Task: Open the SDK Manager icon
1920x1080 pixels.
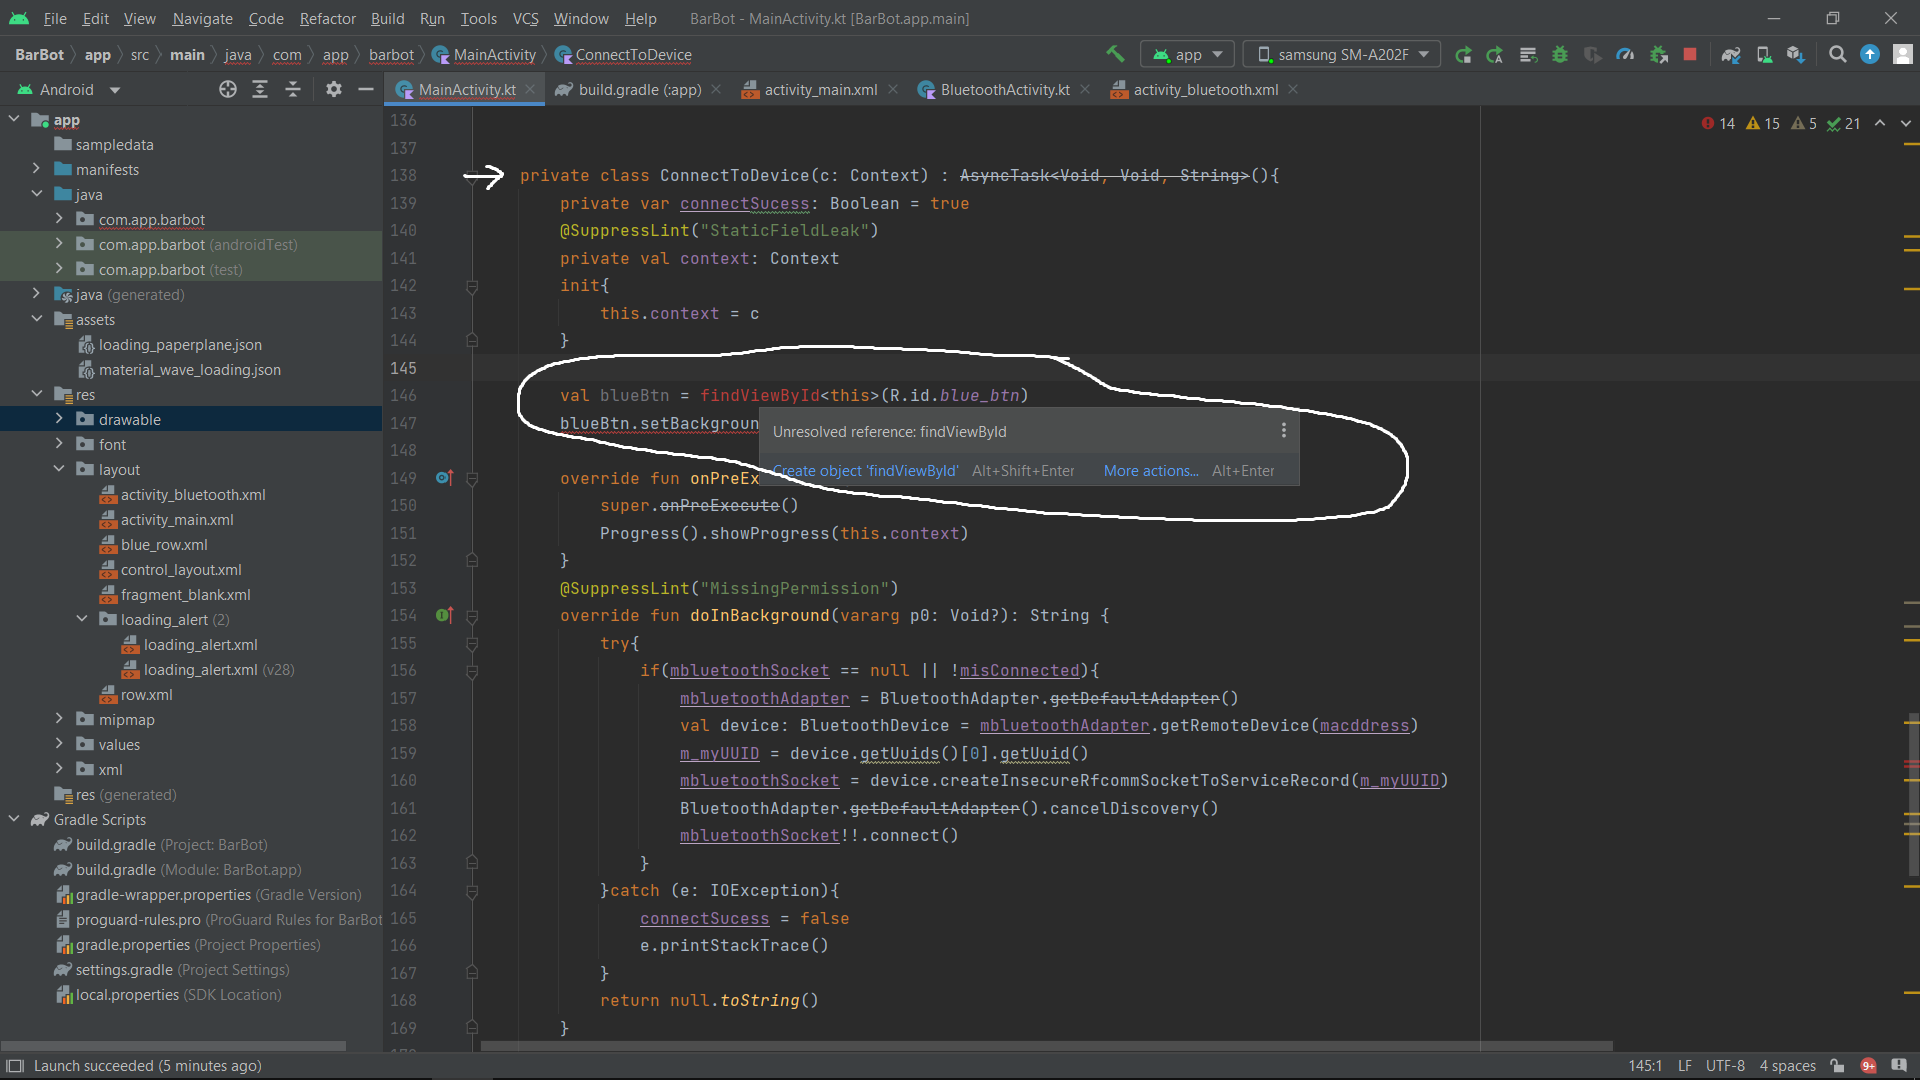Action: [x=1796, y=55]
